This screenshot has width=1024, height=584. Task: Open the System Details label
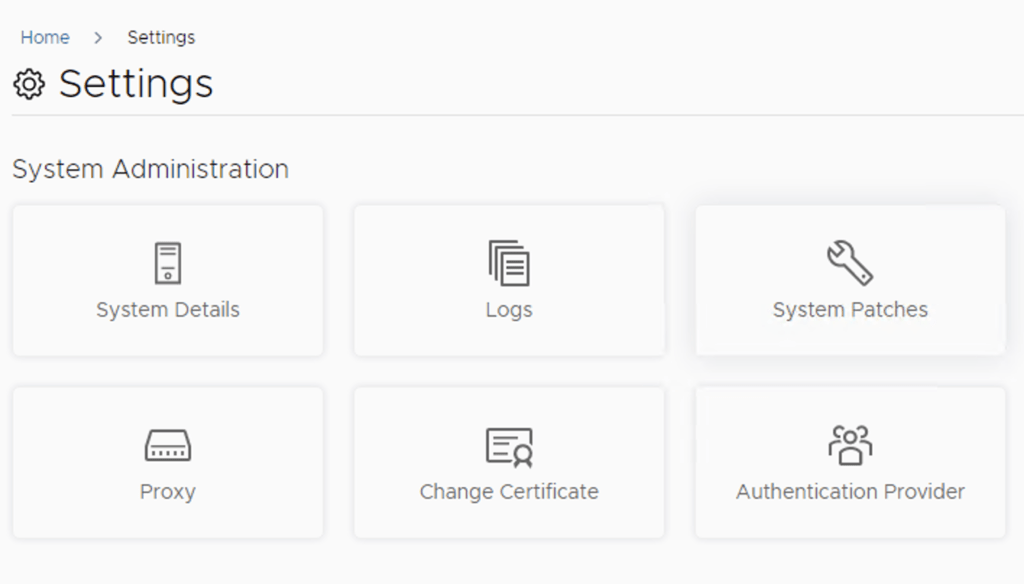[168, 310]
